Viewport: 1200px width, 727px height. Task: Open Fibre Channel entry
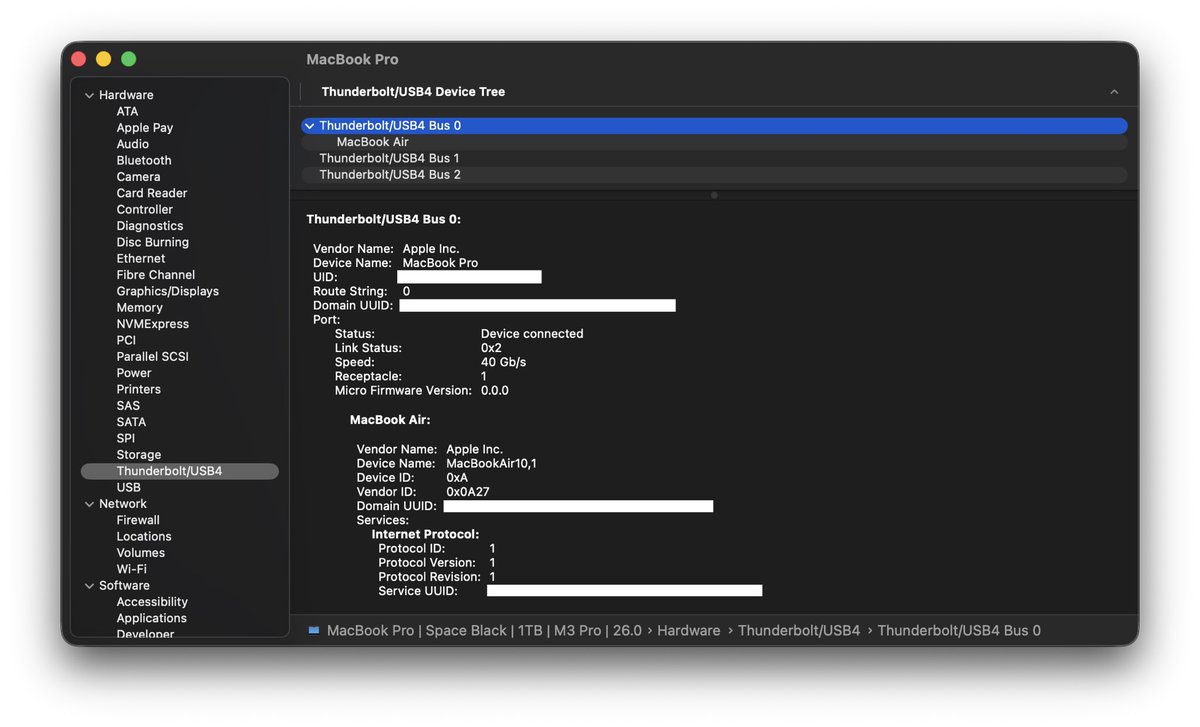tap(156, 275)
